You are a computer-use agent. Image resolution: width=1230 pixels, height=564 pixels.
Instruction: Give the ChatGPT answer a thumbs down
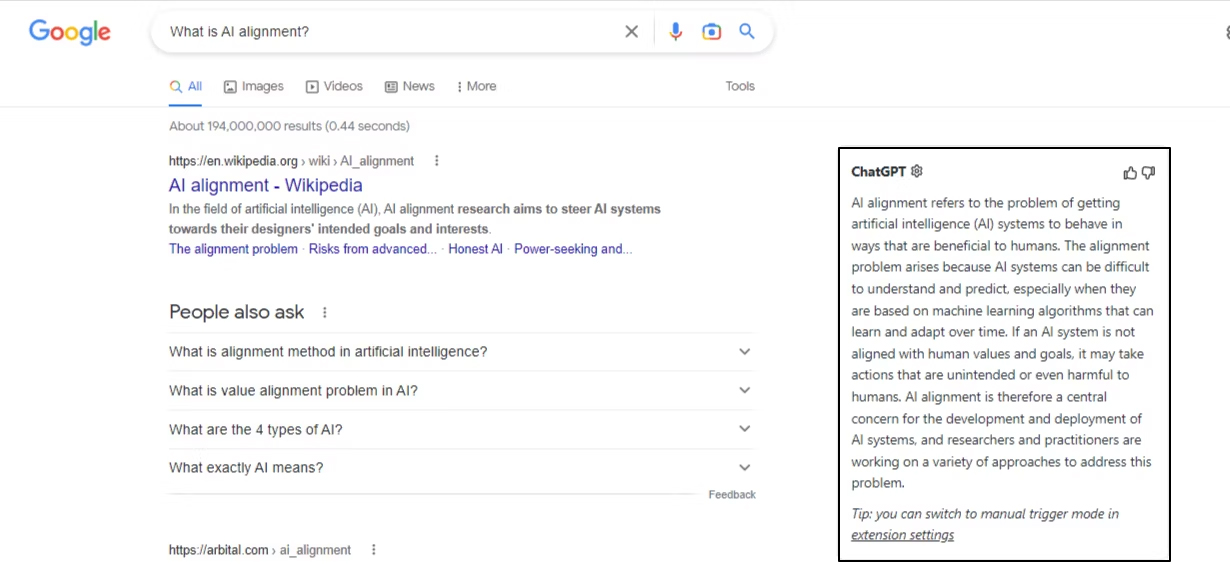point(1148,173)
